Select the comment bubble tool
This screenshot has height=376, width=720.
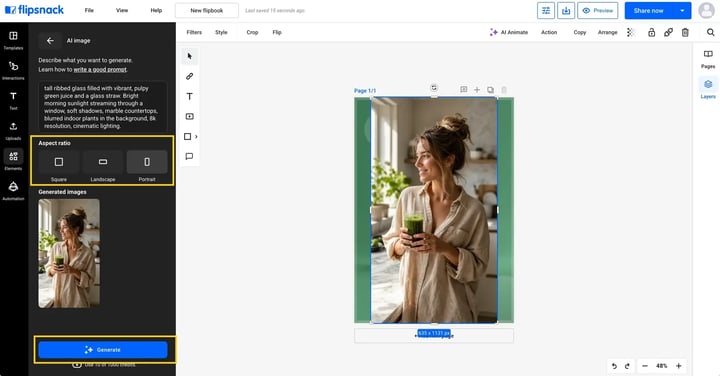click(190, 157)
